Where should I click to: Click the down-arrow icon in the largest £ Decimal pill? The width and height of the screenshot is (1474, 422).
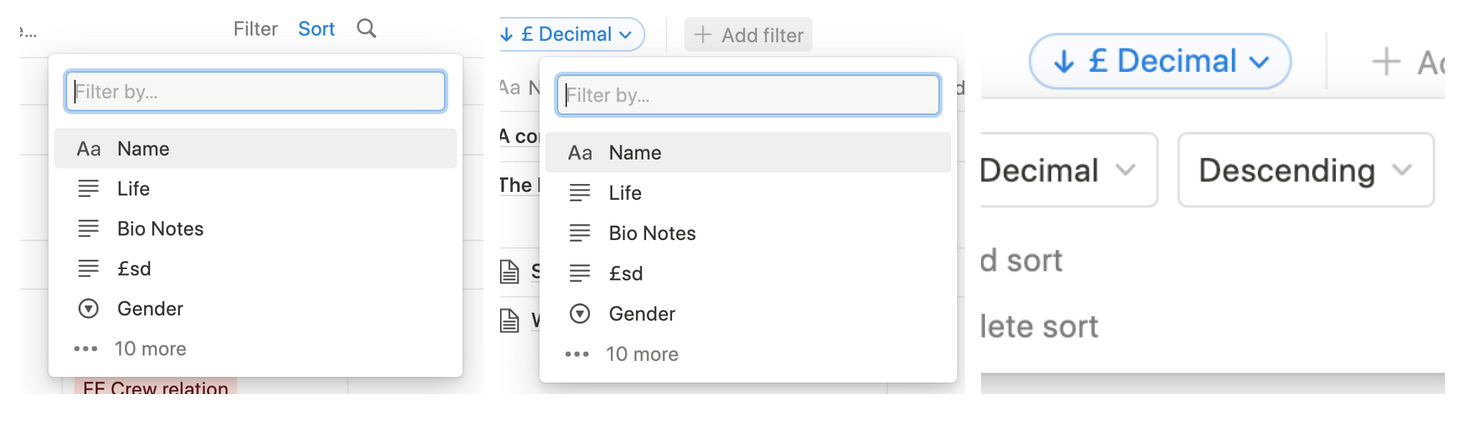pos(1064,62)
